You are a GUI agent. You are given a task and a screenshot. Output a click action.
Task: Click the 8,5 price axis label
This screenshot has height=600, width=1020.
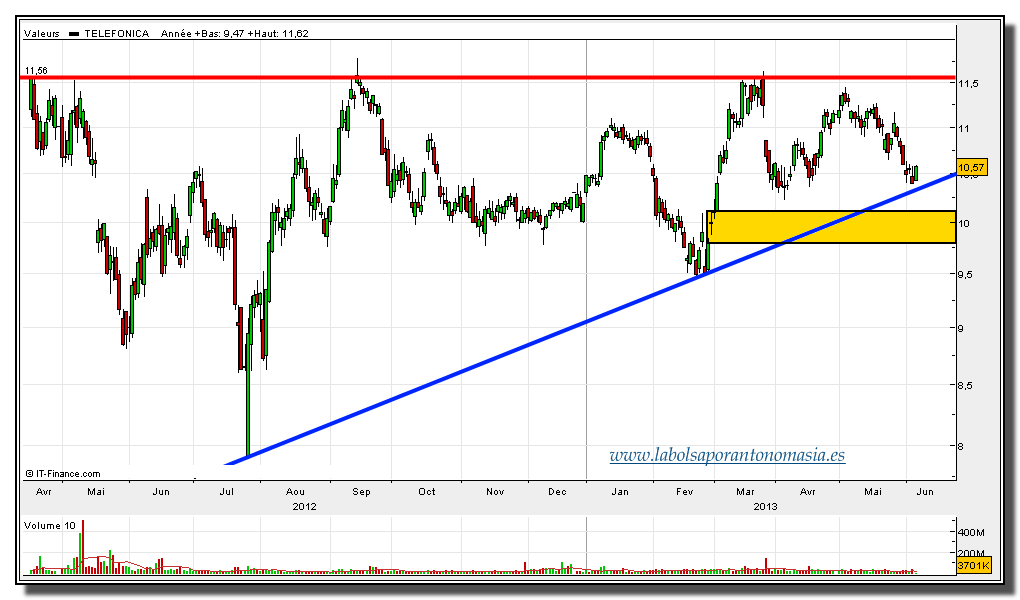(966, 385)
